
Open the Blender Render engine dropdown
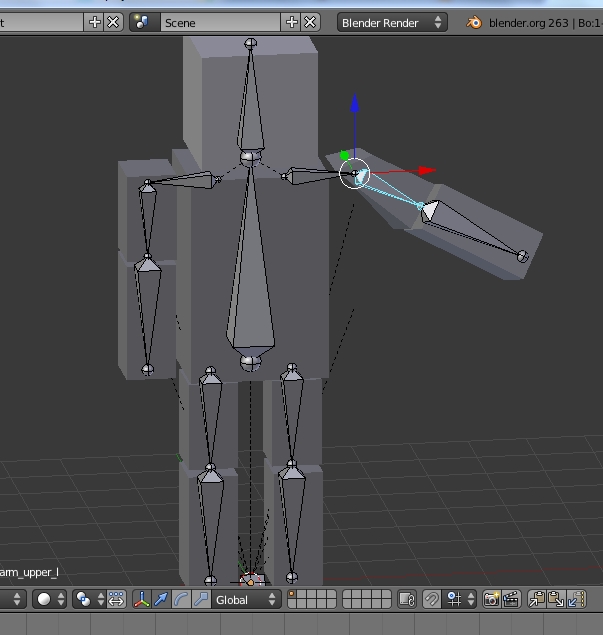[392, 23]
